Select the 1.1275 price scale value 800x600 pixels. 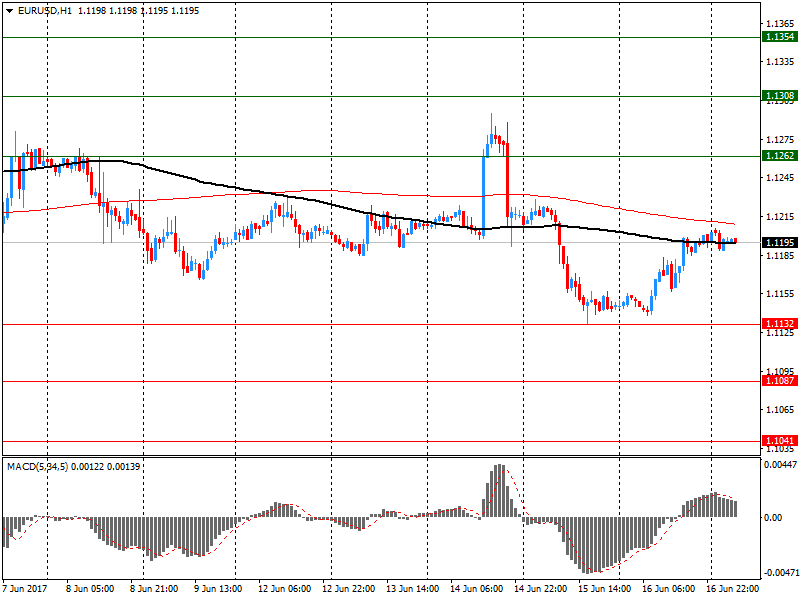tap(780, 139)
